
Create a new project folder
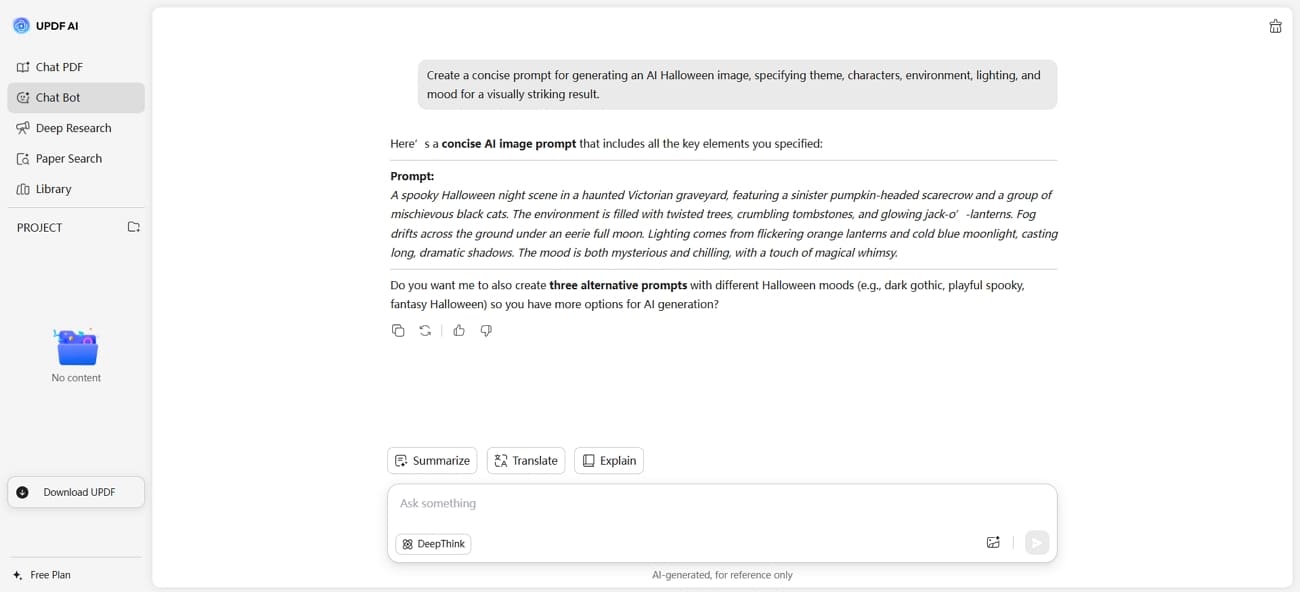tap(133, 227)
